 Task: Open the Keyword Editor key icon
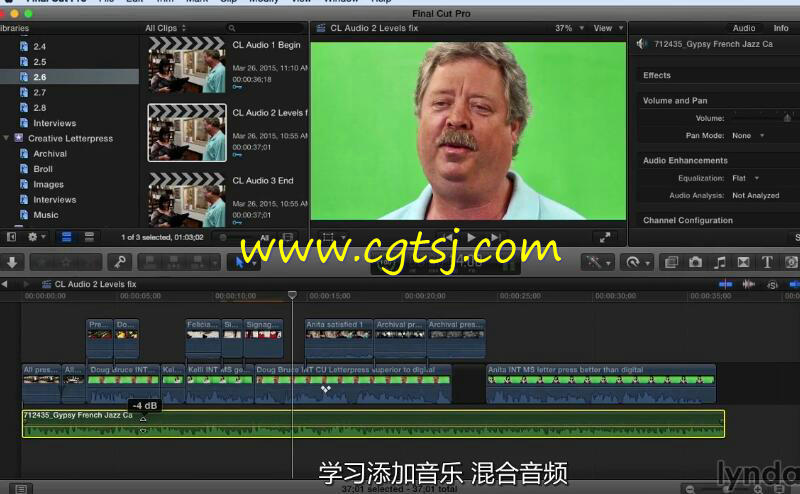point(119,262)
